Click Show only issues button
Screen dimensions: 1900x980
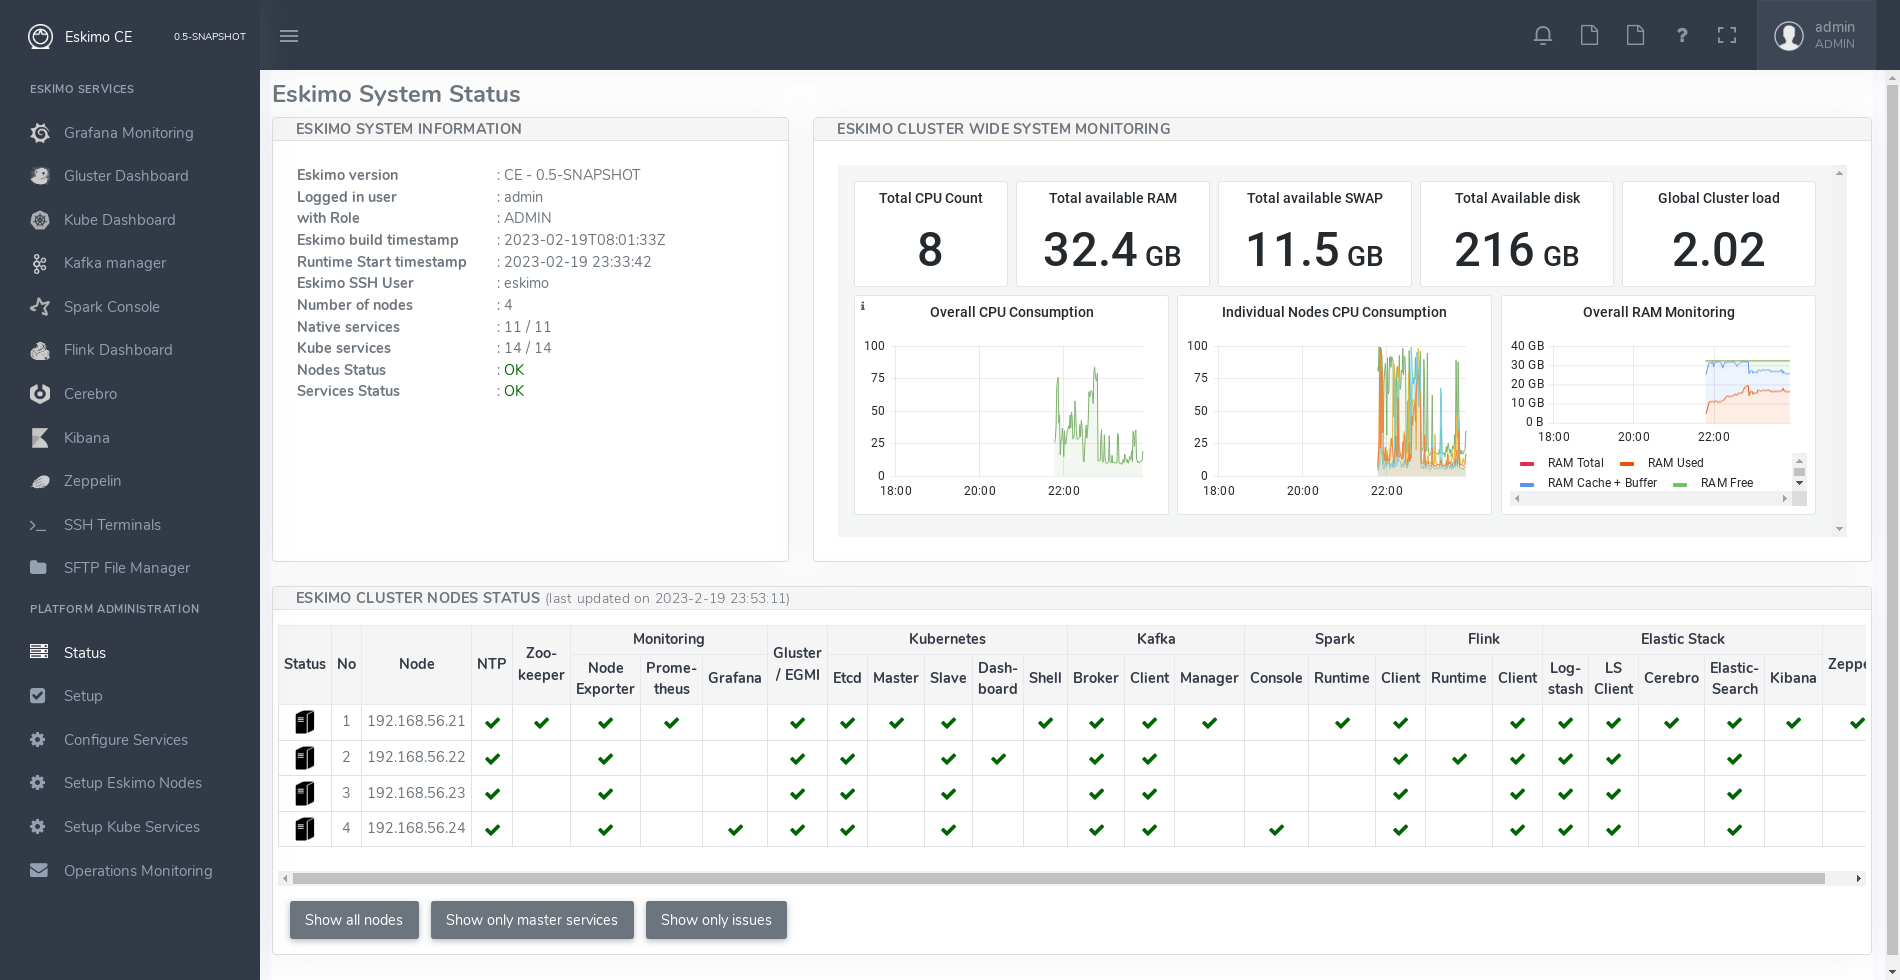coord(716,920)
